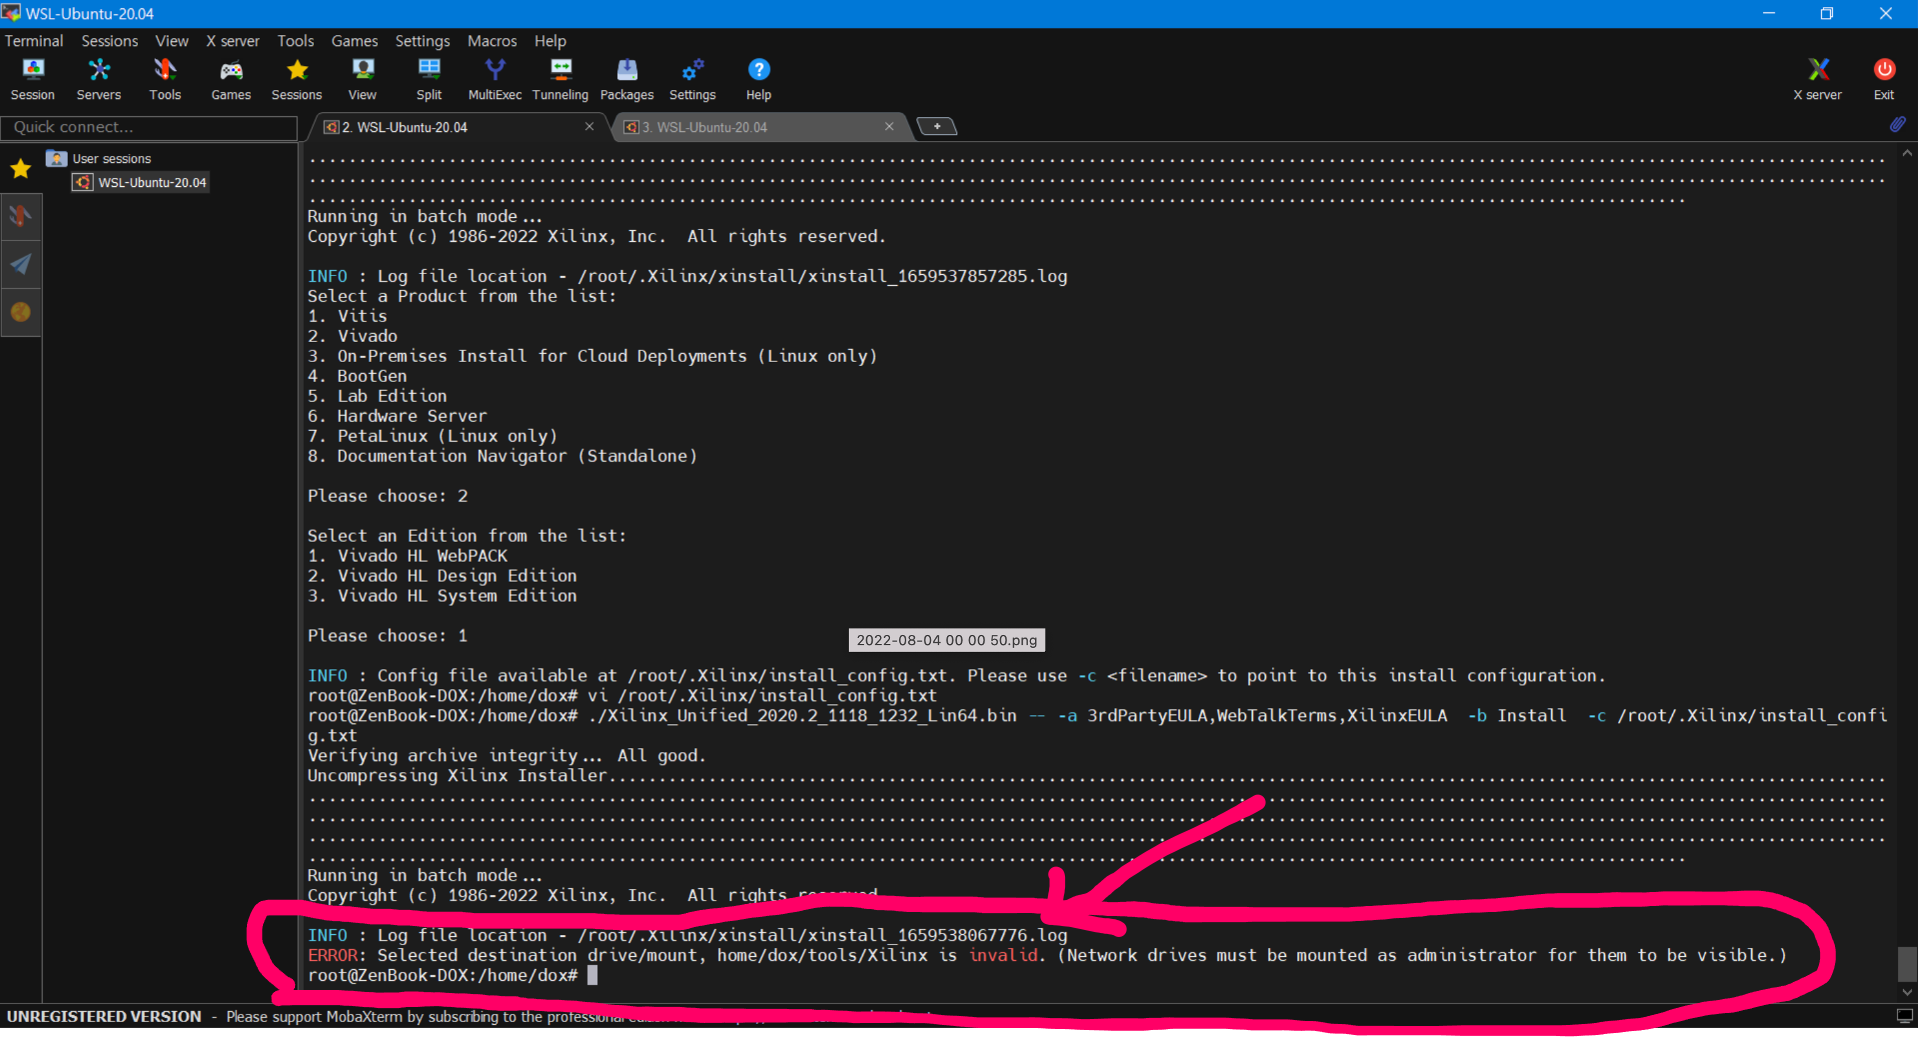The width and height of the screenshot is (1920, 1046).
Task: Maximize the MobaXterm window
Action: pyautogui.click(x=1827, y=13)
